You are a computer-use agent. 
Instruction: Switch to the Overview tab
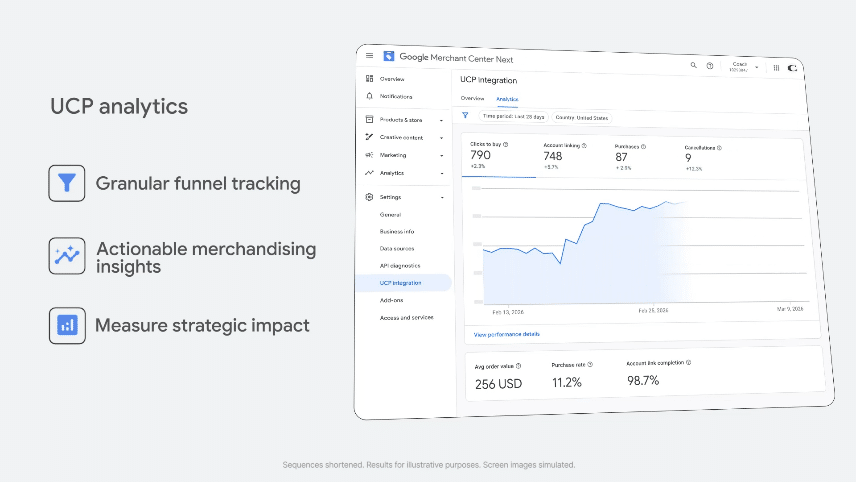[472, 98]
